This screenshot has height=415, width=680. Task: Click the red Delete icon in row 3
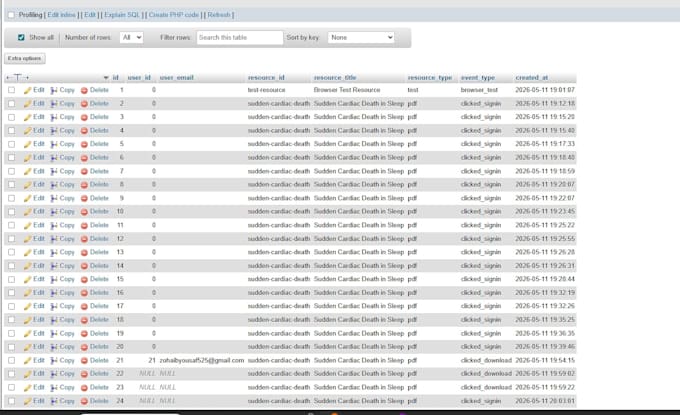point(84,117)
